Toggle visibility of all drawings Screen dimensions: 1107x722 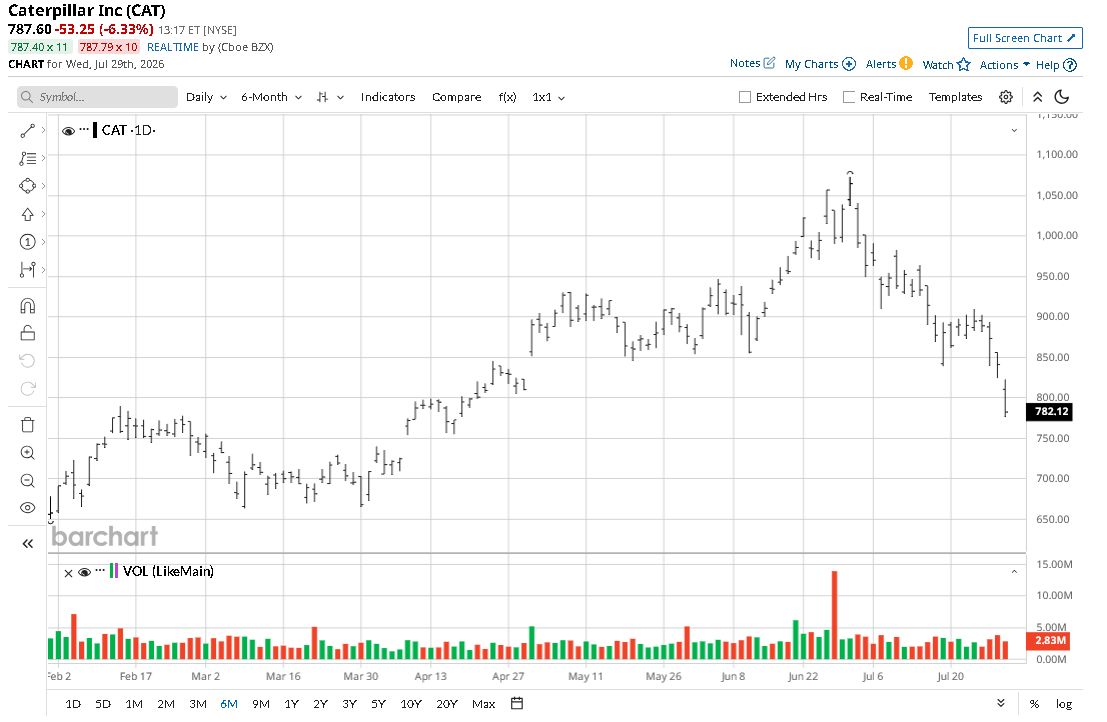click(28, 508)
